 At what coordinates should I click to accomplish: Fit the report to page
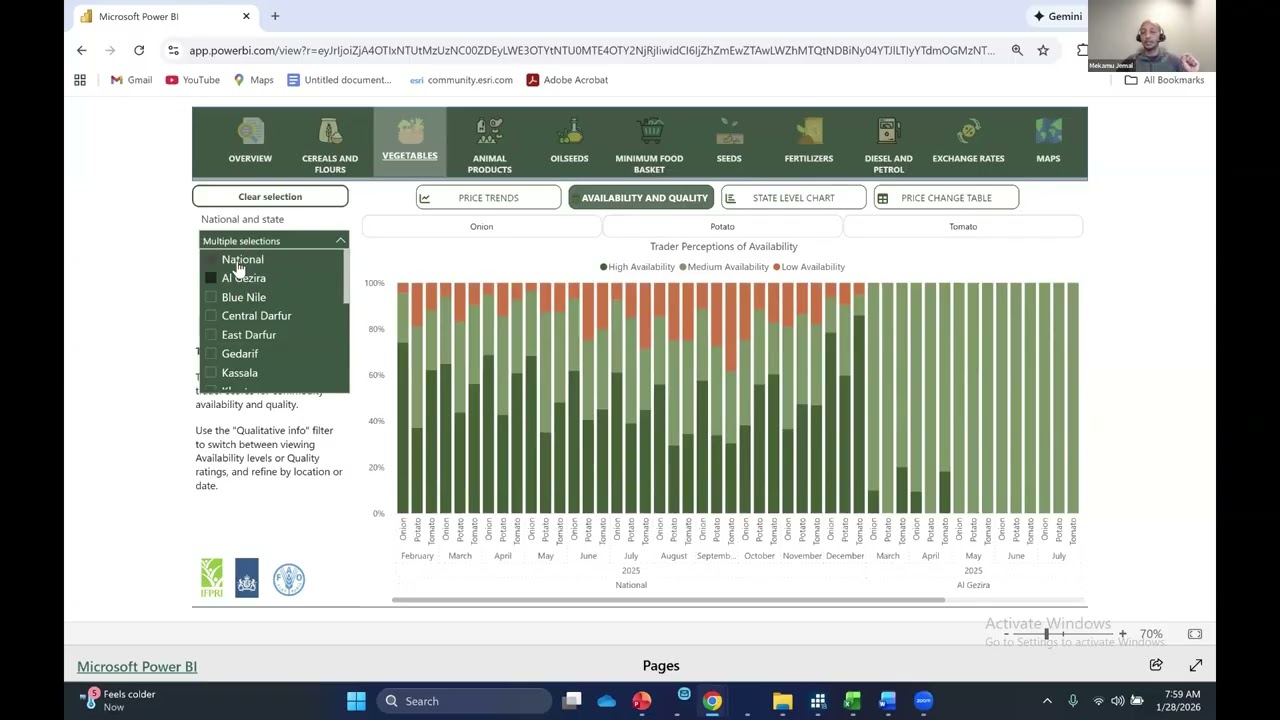[1195, 634]
